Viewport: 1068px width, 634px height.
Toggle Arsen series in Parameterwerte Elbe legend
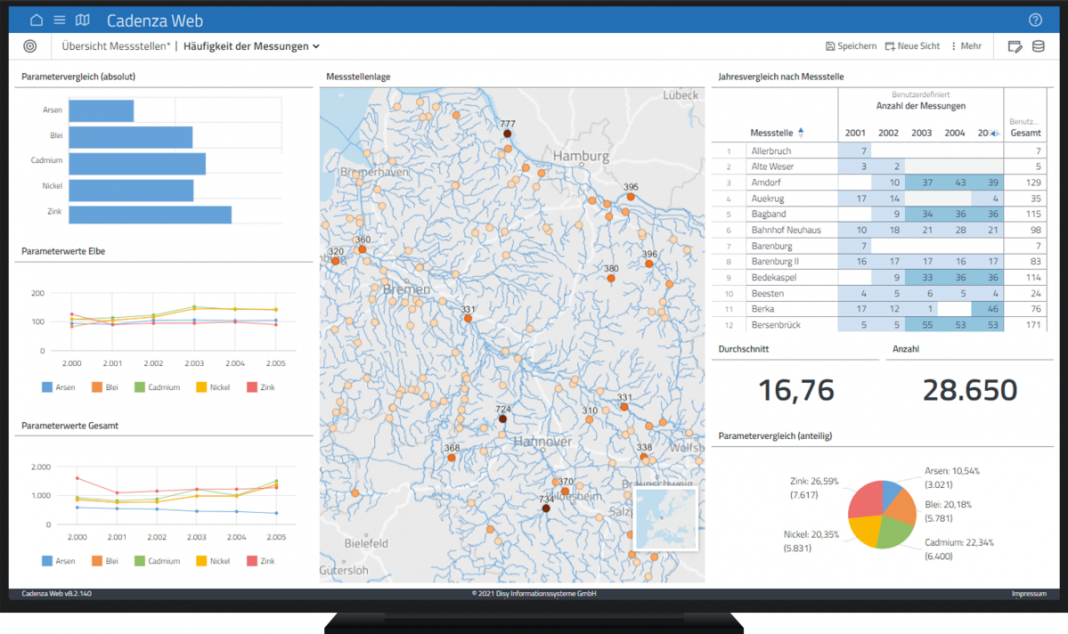[60, 387]
